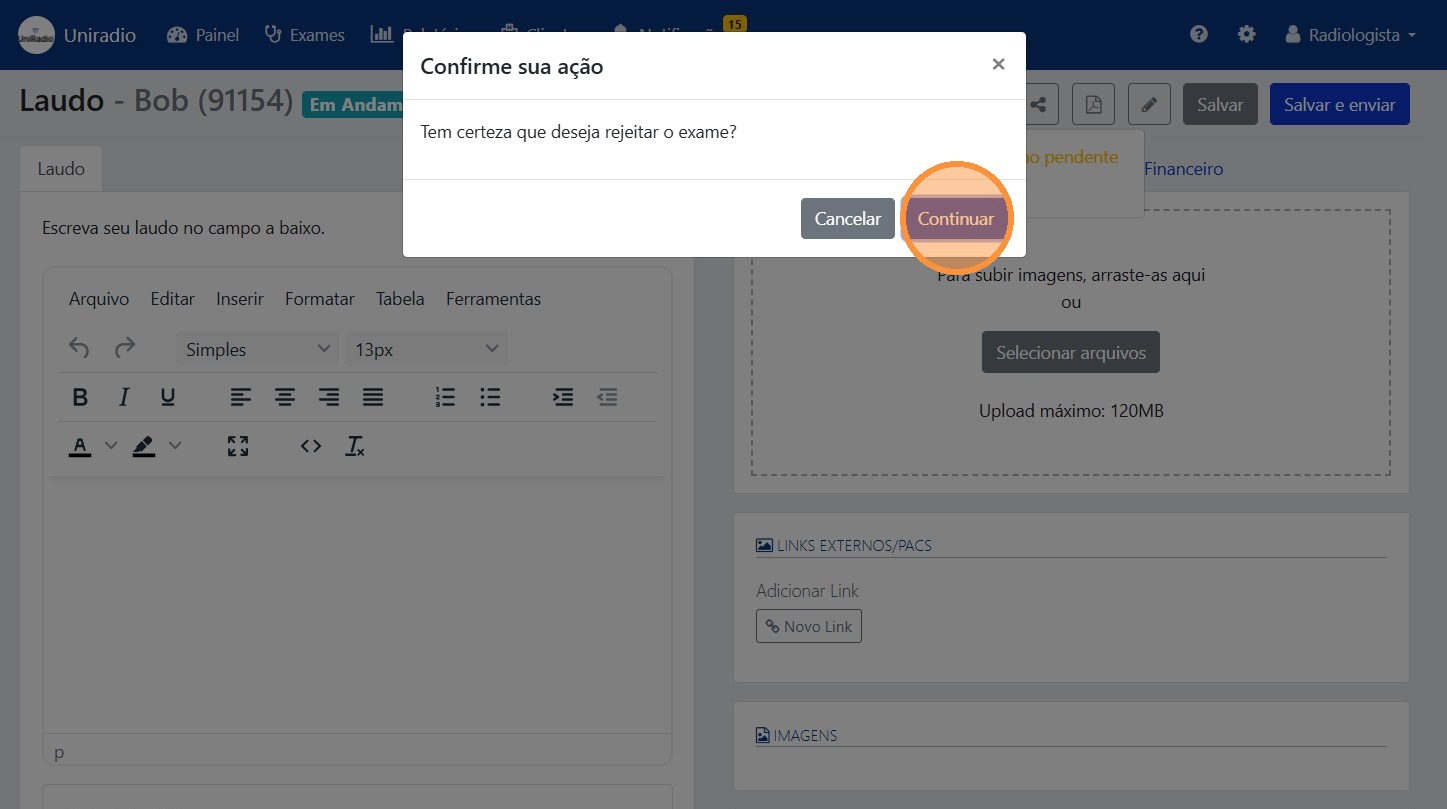The image size is (1447, 809).
Task: Click Cancelar in the confirmation dialog
Action: (847, 219)
